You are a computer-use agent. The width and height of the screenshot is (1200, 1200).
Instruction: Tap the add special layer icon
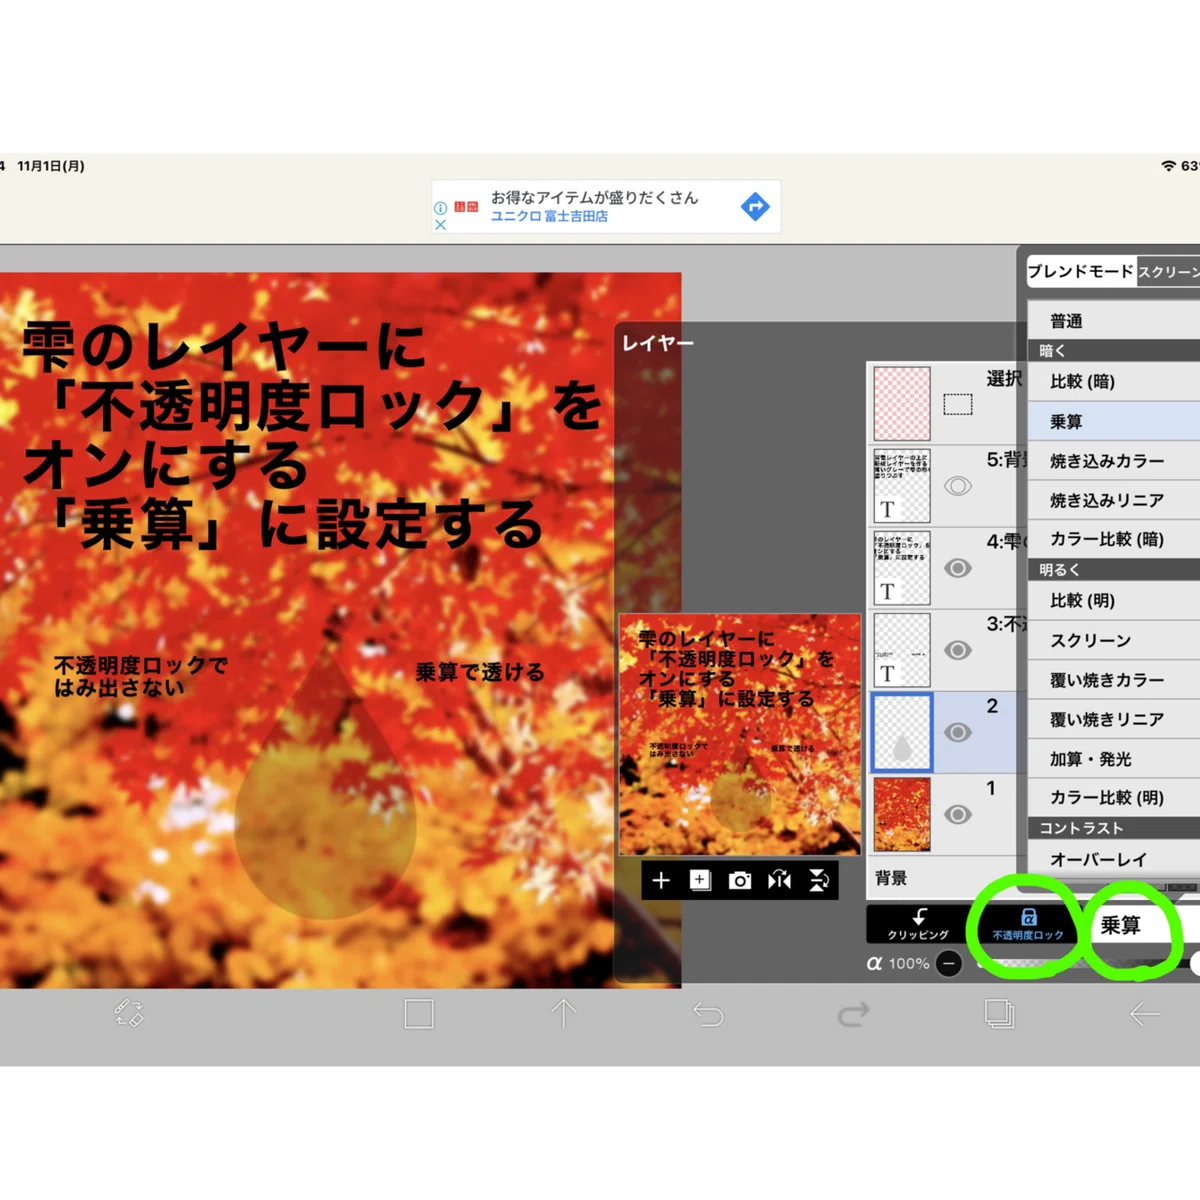[x=700, y=880]
